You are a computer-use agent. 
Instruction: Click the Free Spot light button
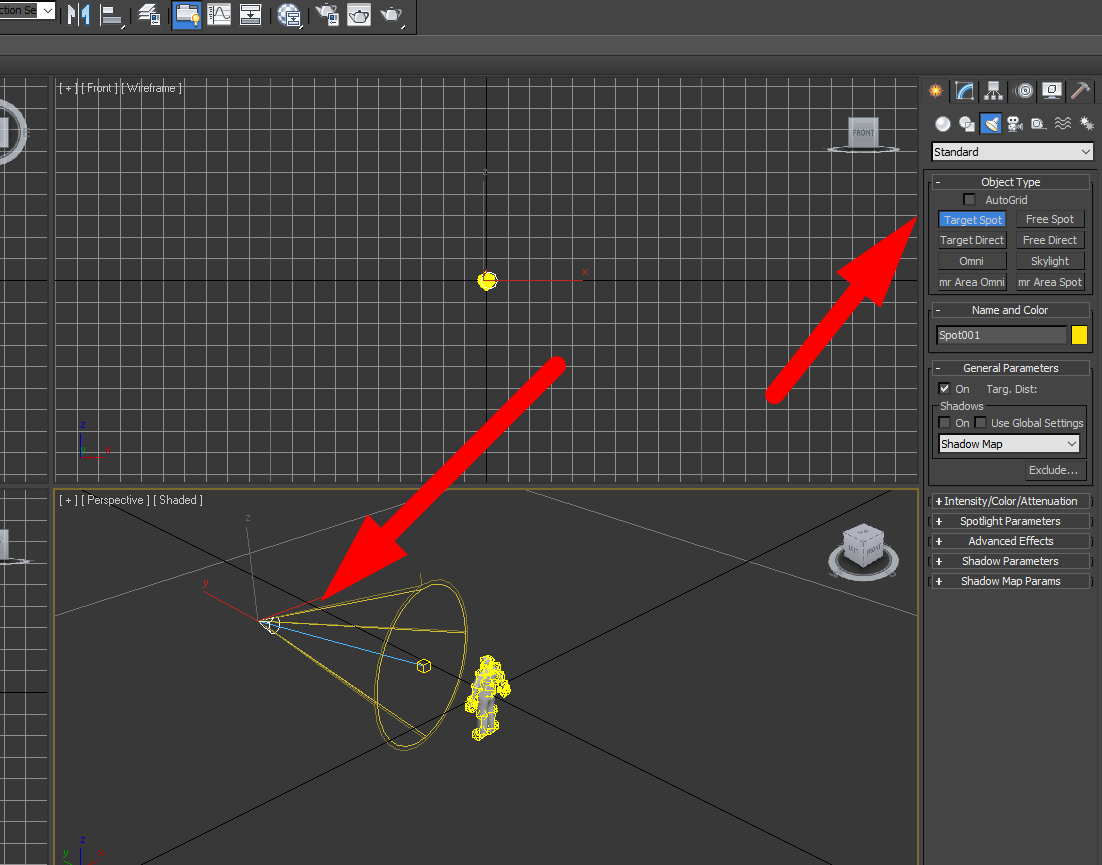click(x=1050, y=219)
